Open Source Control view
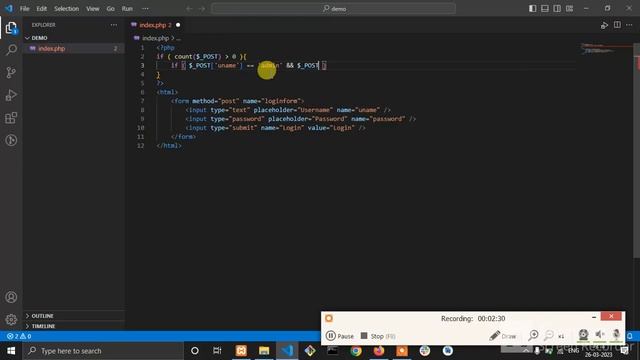 pos(11,73)
